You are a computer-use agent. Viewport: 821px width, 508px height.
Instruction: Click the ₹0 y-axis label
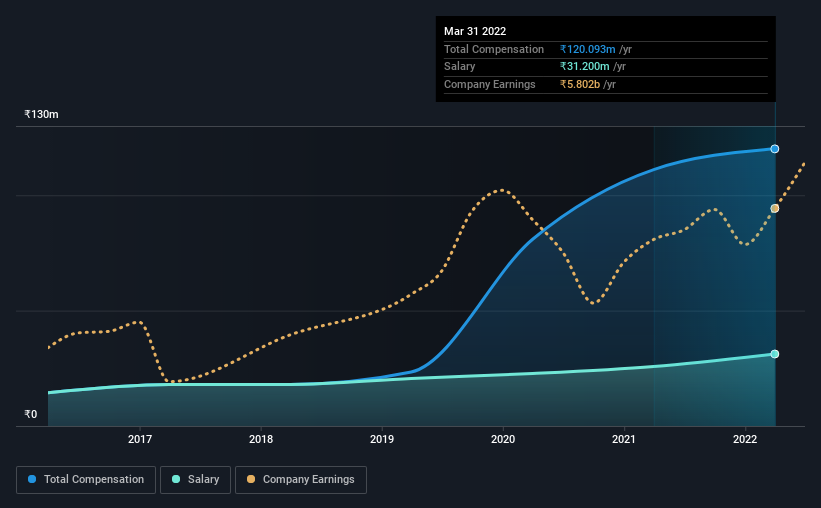[x=31, y=414]
